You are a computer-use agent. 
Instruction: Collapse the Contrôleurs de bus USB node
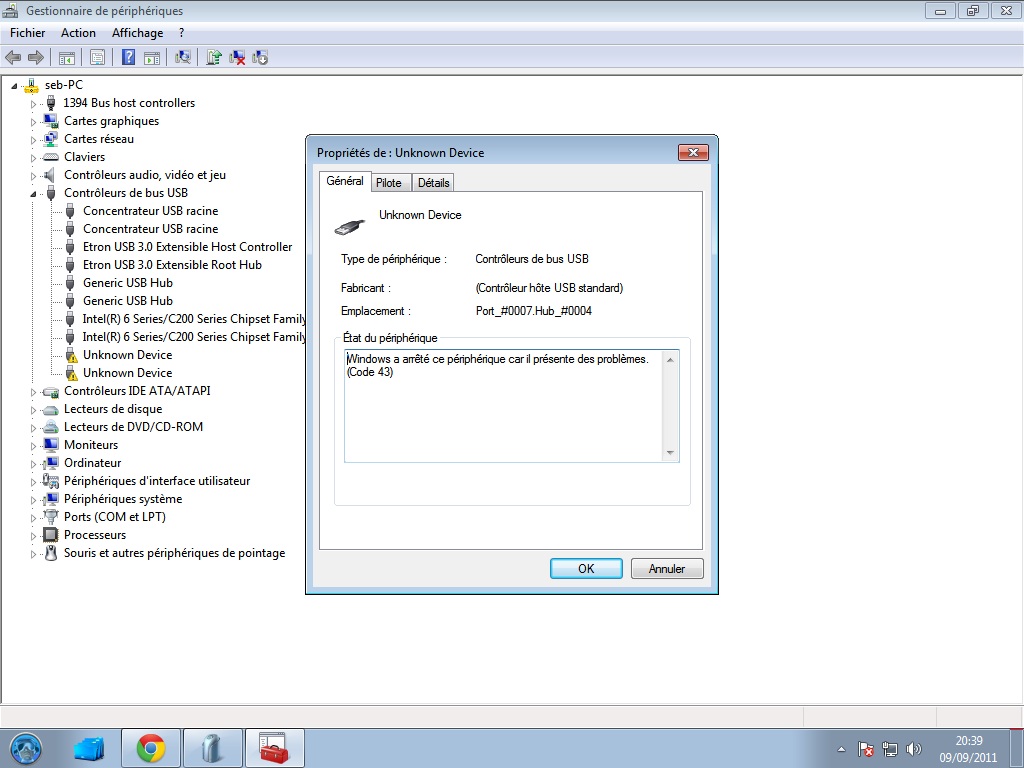coord(33,193)
